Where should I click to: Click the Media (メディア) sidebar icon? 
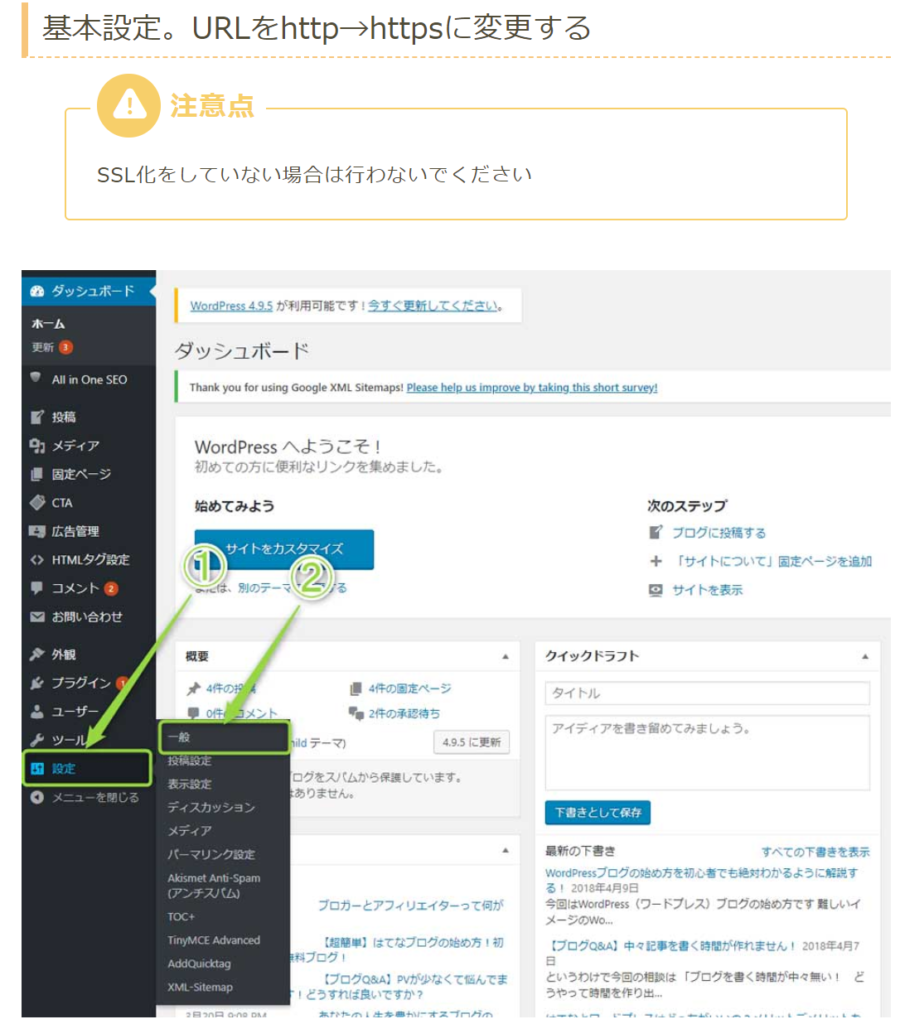coord(37,445)
